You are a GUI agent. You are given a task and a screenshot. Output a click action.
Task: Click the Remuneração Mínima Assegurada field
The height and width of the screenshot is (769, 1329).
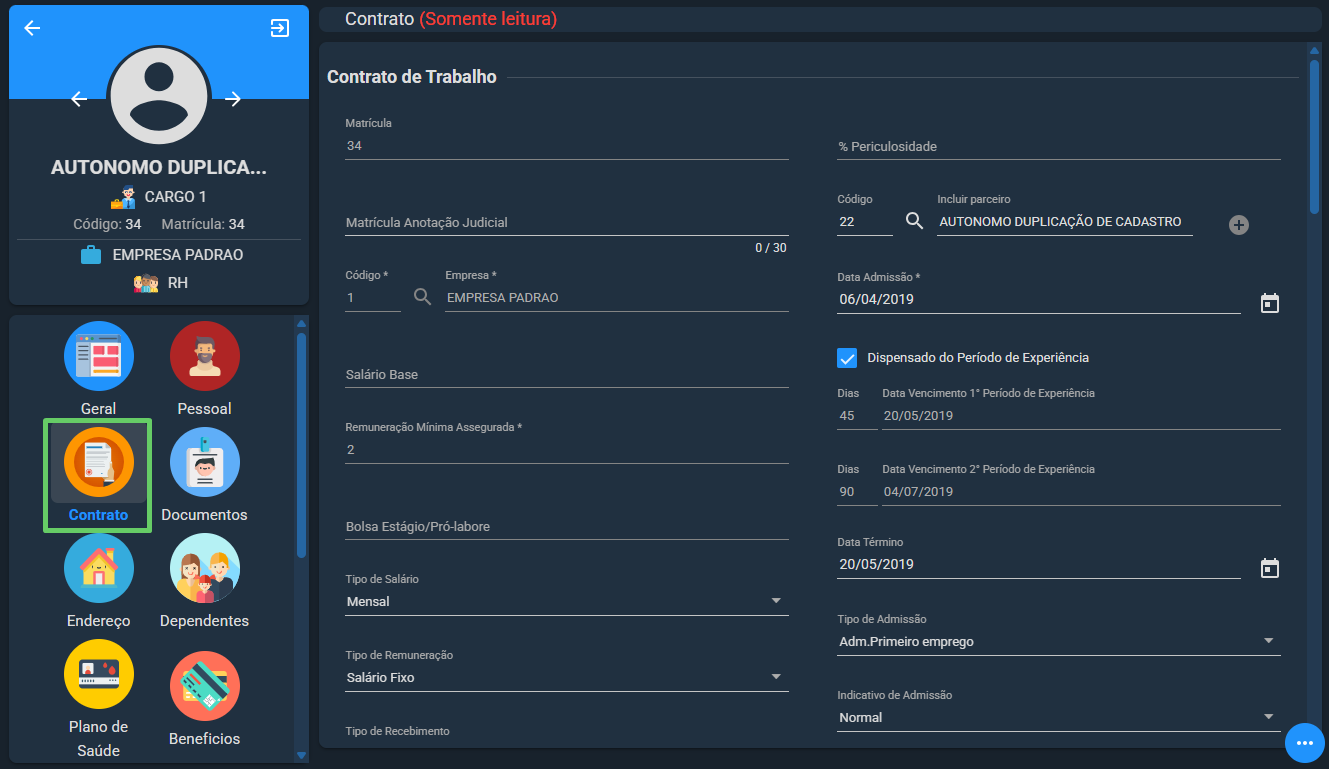pos(567,450)
